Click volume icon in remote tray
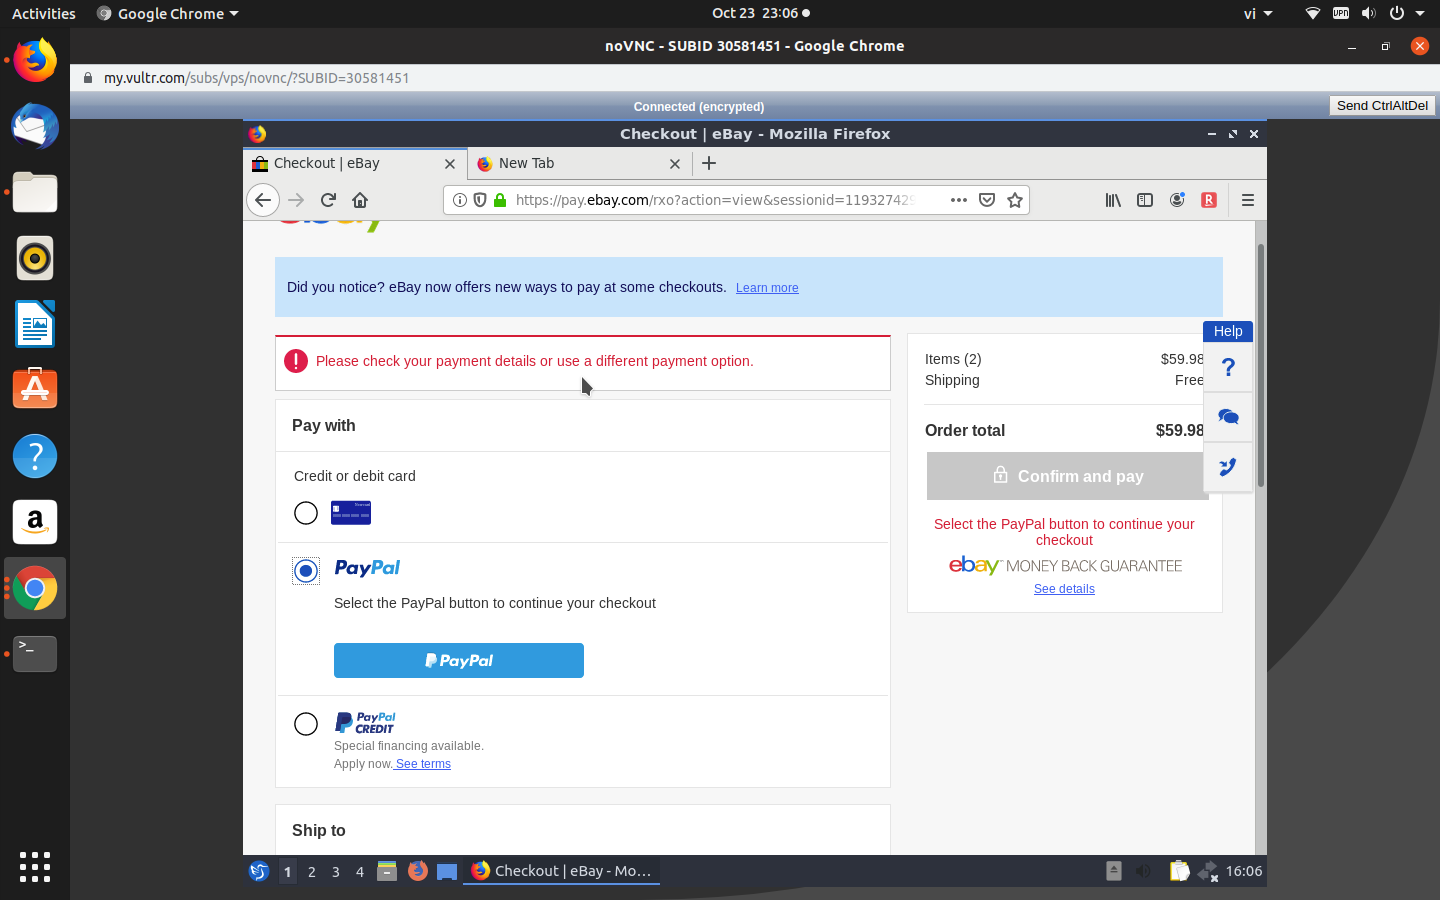 click(1144, 871)
